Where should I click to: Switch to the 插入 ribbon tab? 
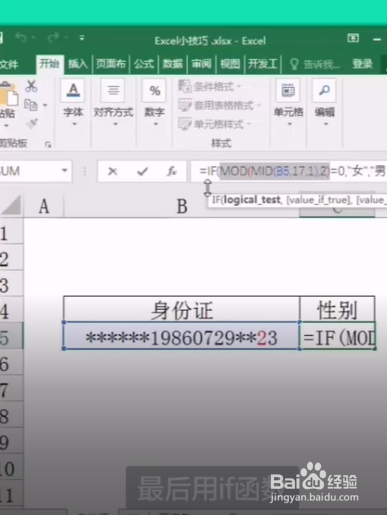(x=78, y=63)
